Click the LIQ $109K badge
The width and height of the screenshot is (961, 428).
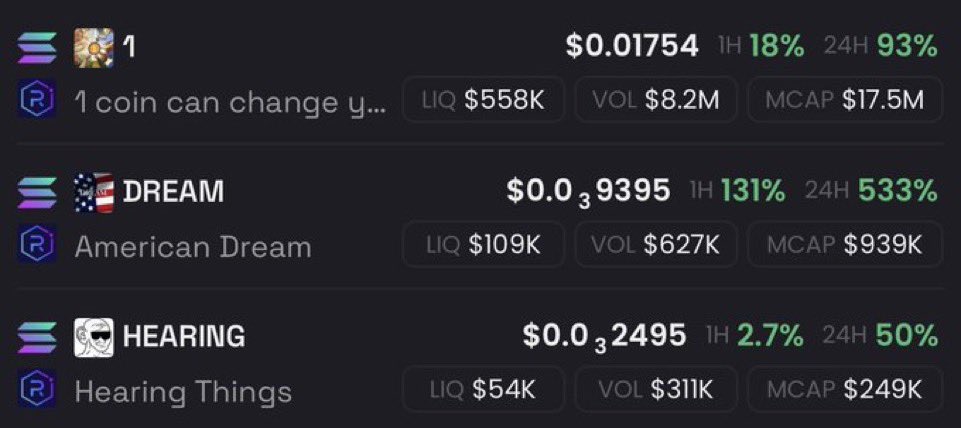click(484, 245)
